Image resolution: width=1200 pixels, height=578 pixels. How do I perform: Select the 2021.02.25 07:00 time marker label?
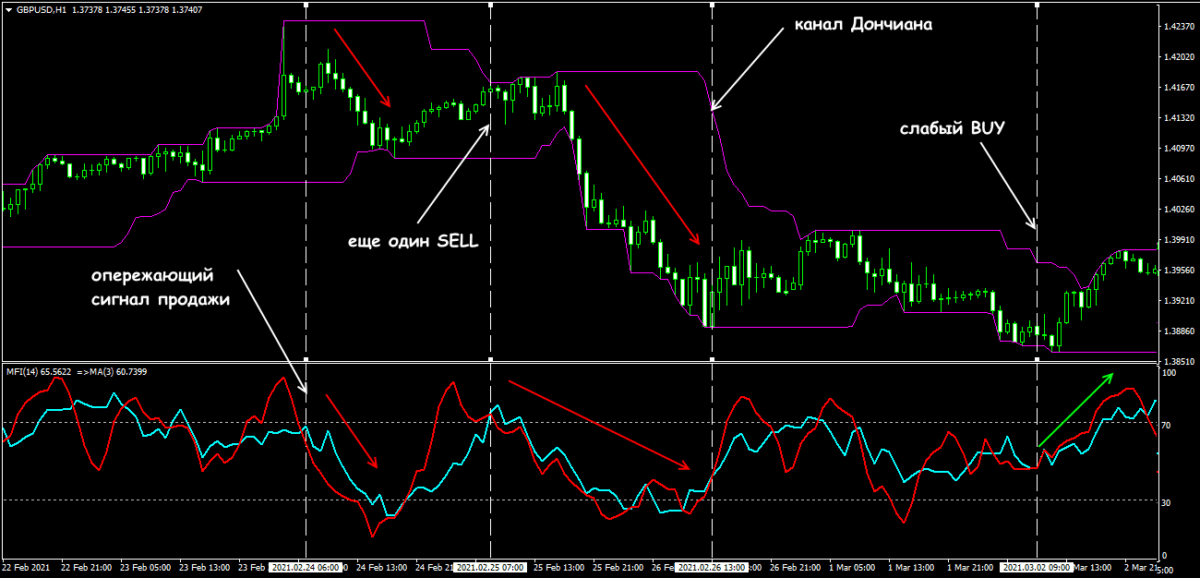[490, 567]
